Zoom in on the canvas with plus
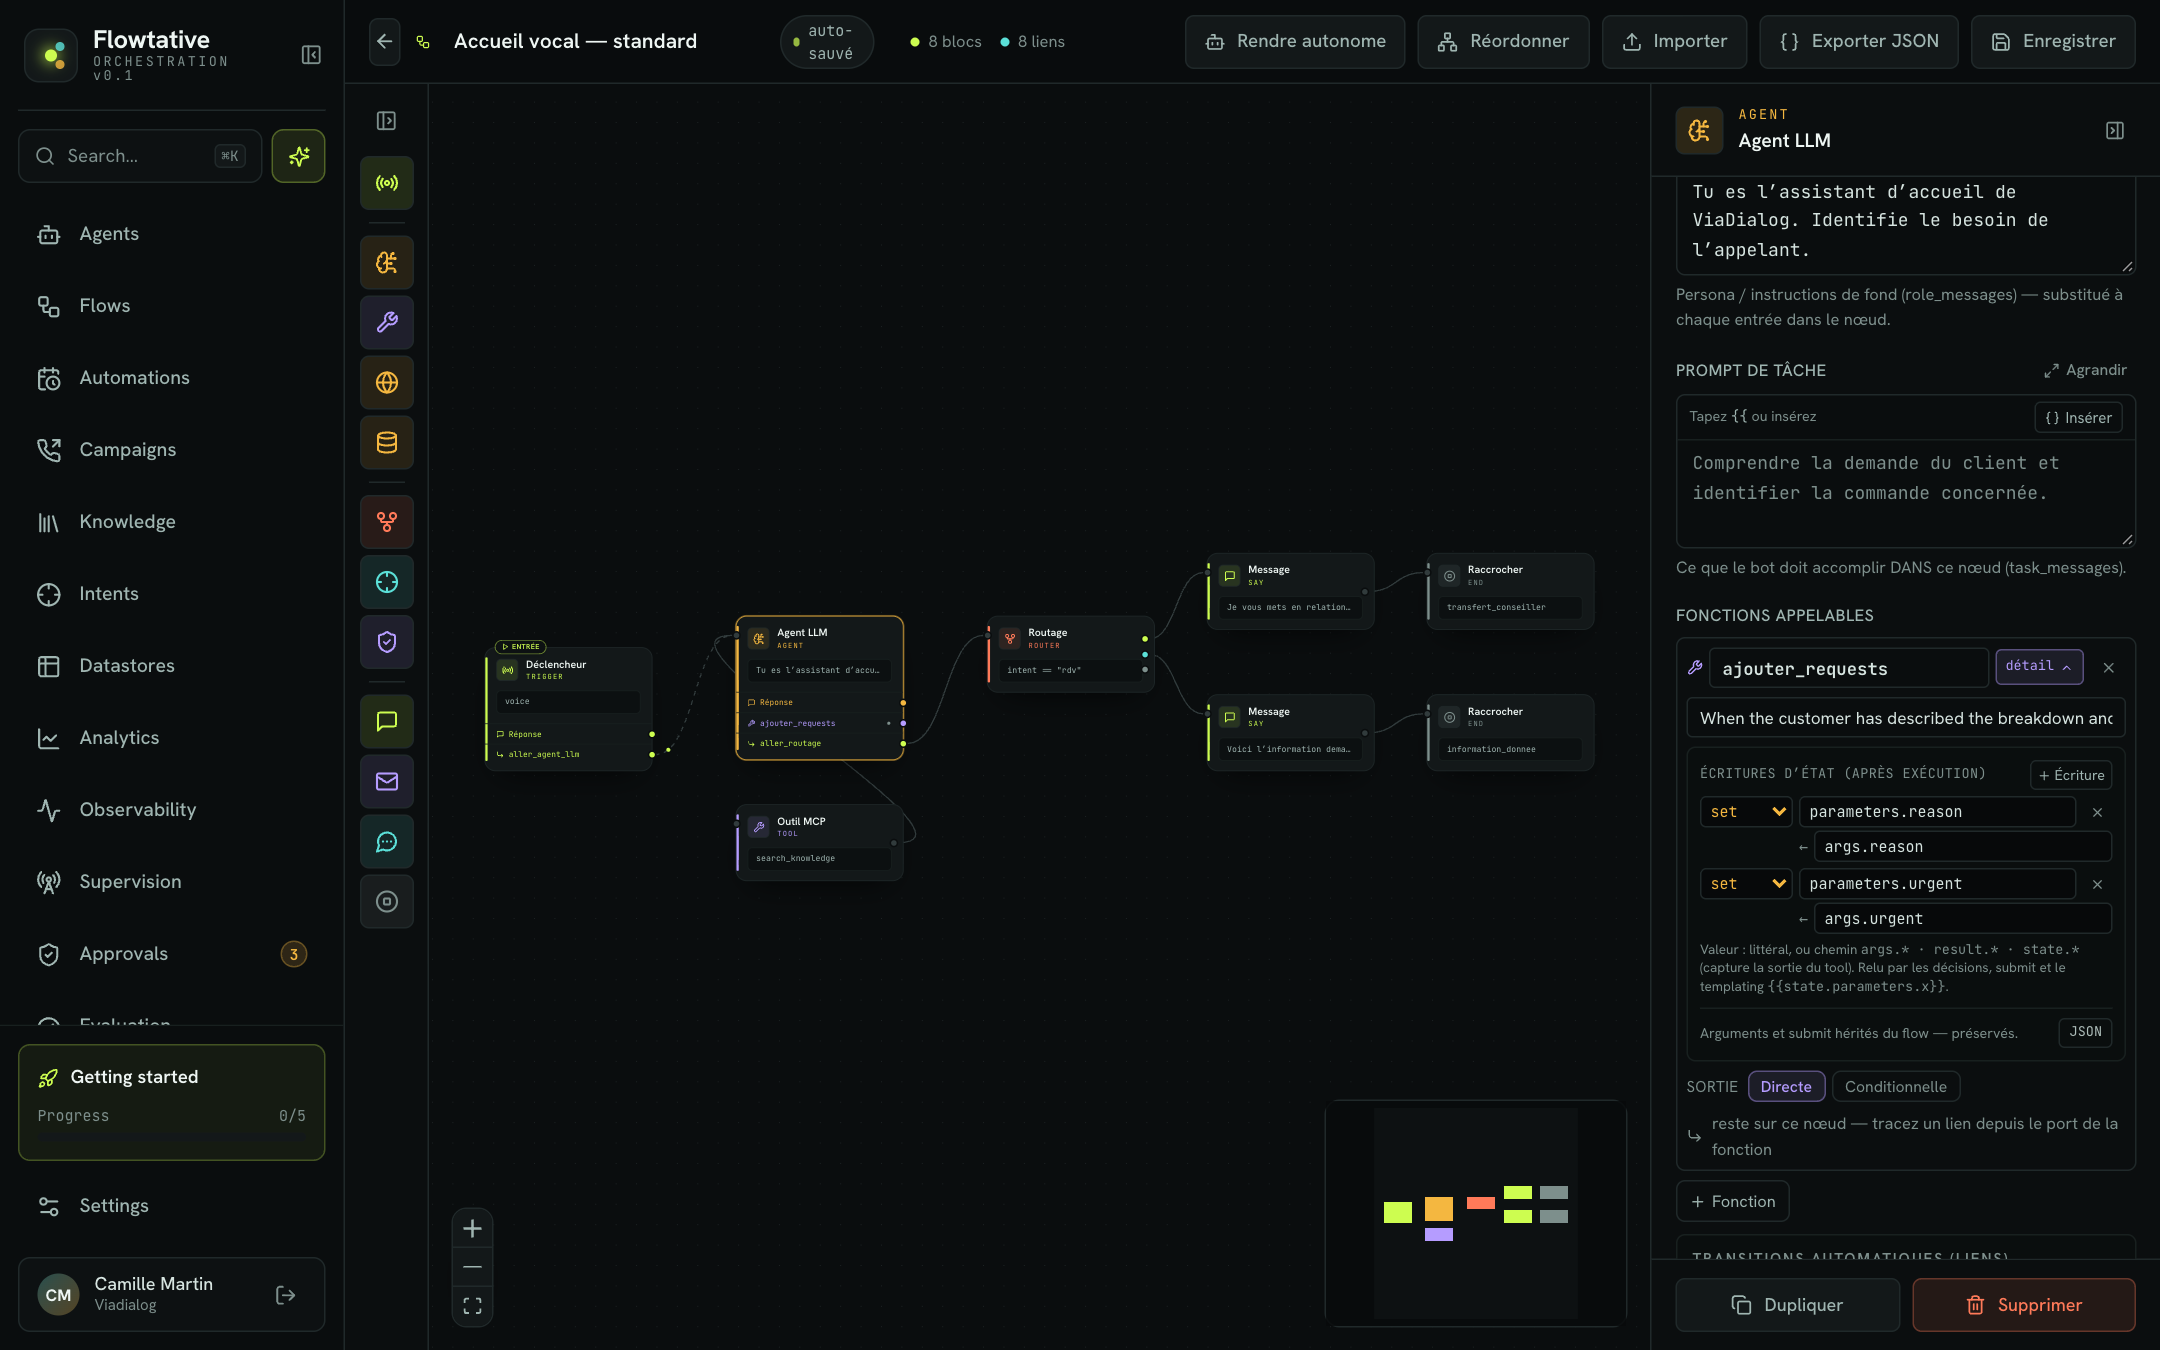 coord(473,1229)
